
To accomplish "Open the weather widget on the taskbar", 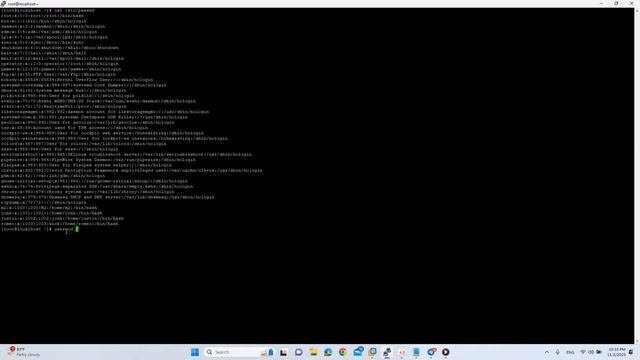I will [24, 352].
